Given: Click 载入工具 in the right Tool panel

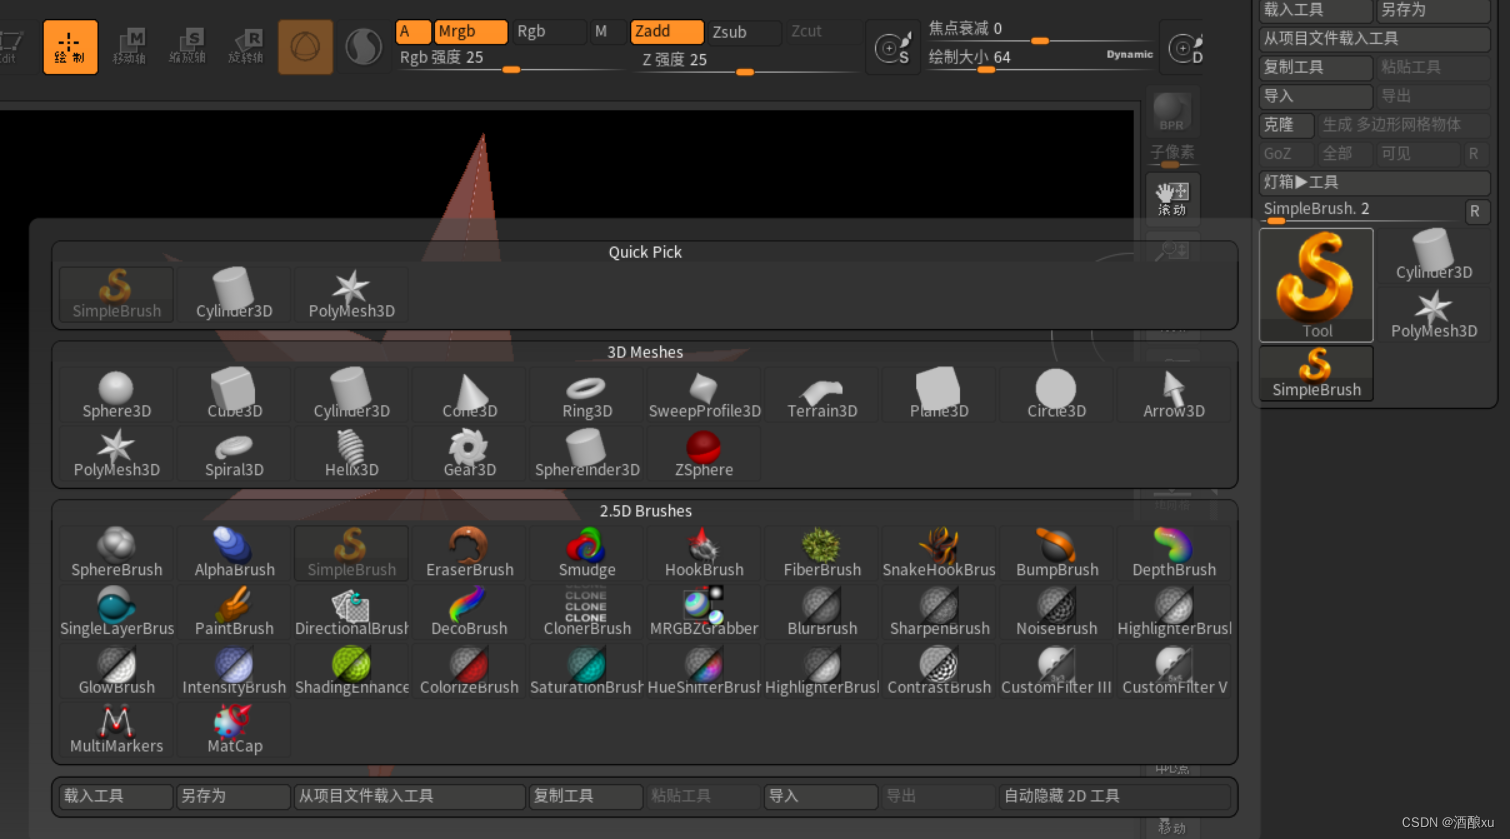Looking at the screenshot, I should [1316, 10].
